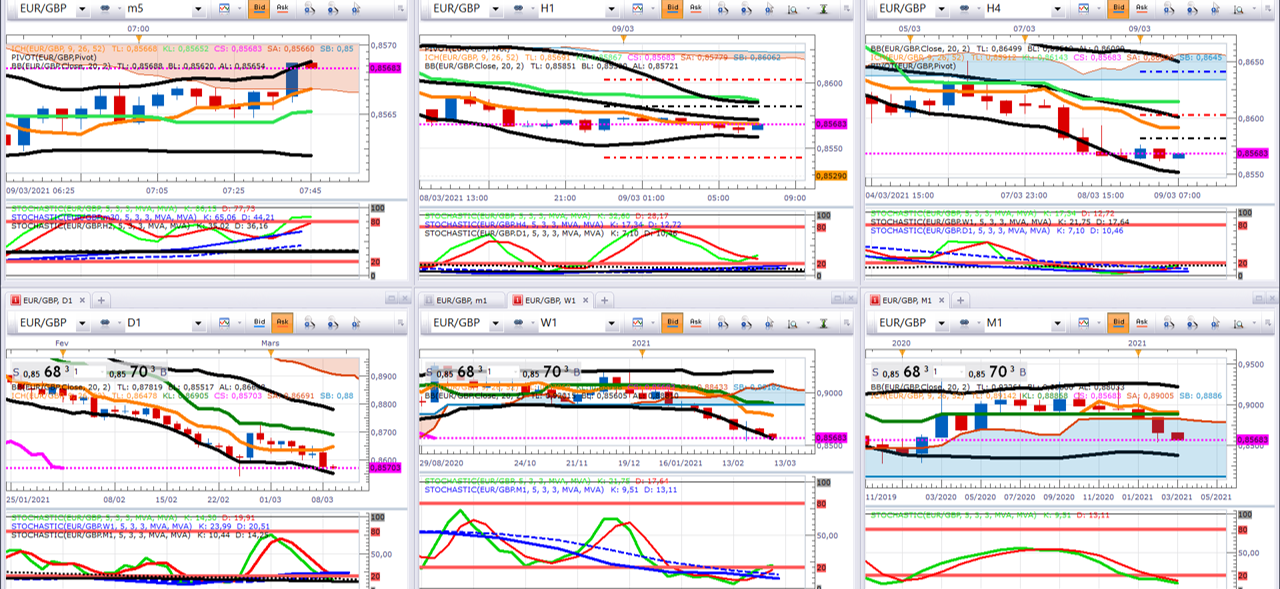Open the H1 timeframe dropdown
The height and width of the screenshot is (589, 1280).
pyautogui.click(x=611, y=9)
